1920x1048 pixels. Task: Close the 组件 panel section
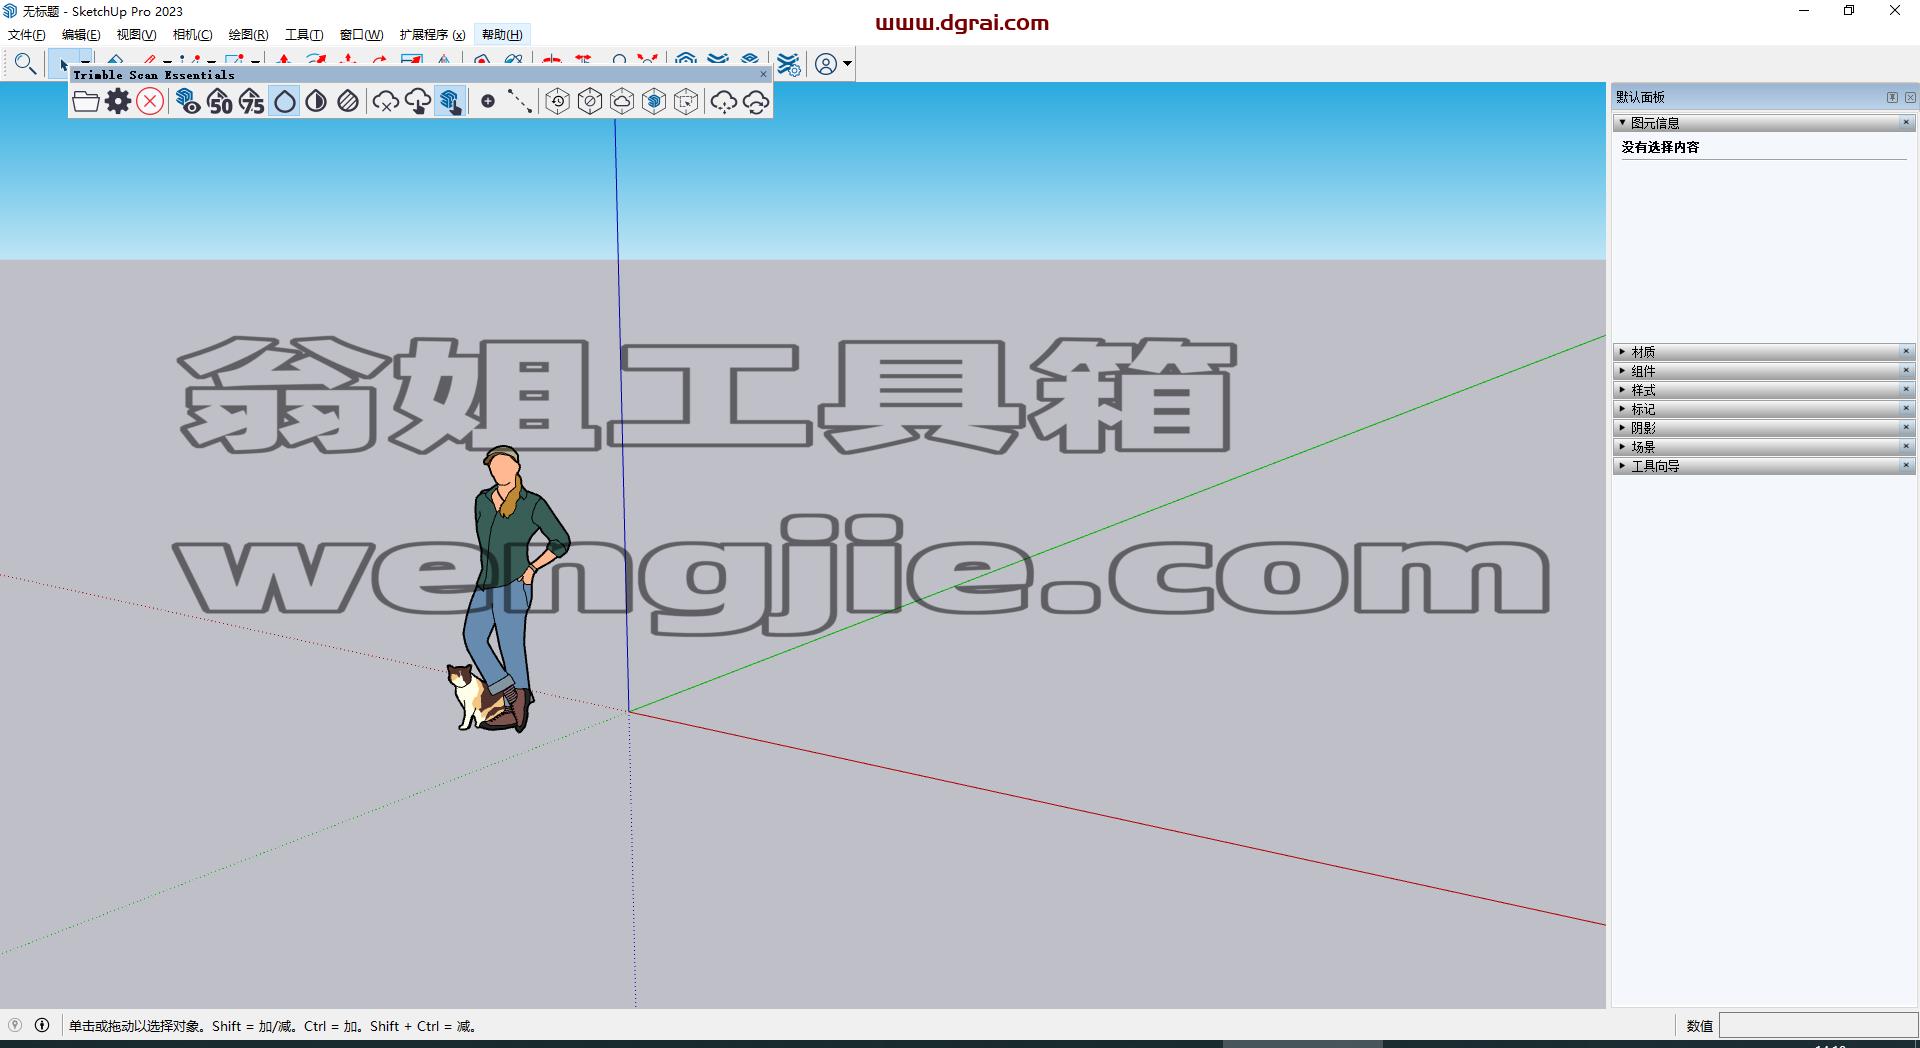pyautogui.click(x=1906, y=370)
